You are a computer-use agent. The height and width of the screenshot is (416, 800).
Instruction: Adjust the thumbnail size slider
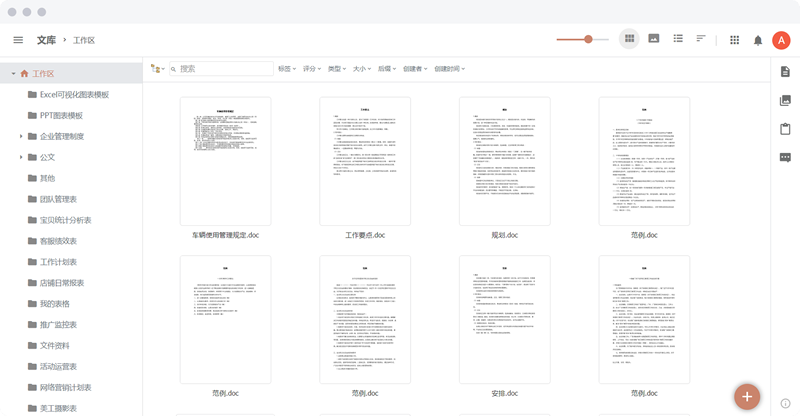click(589, 40)
